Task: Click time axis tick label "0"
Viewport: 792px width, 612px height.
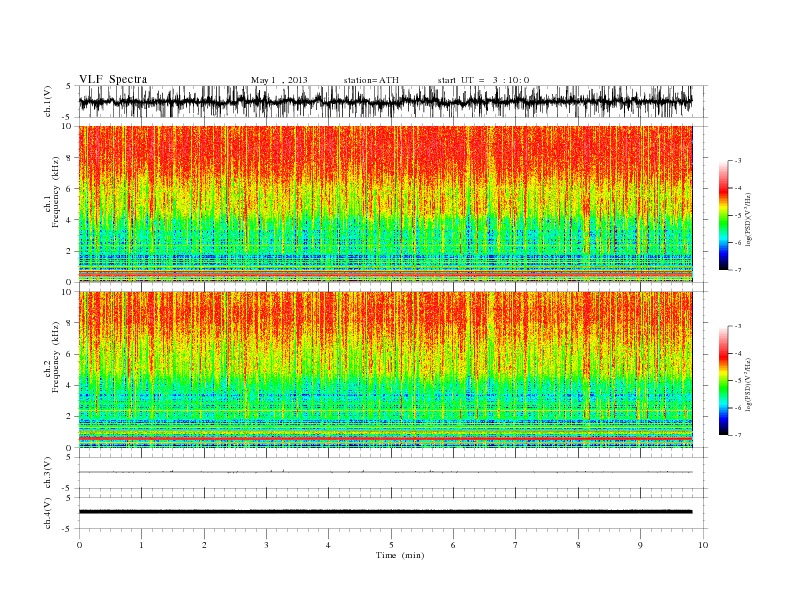Action: [x=79, y=545]
